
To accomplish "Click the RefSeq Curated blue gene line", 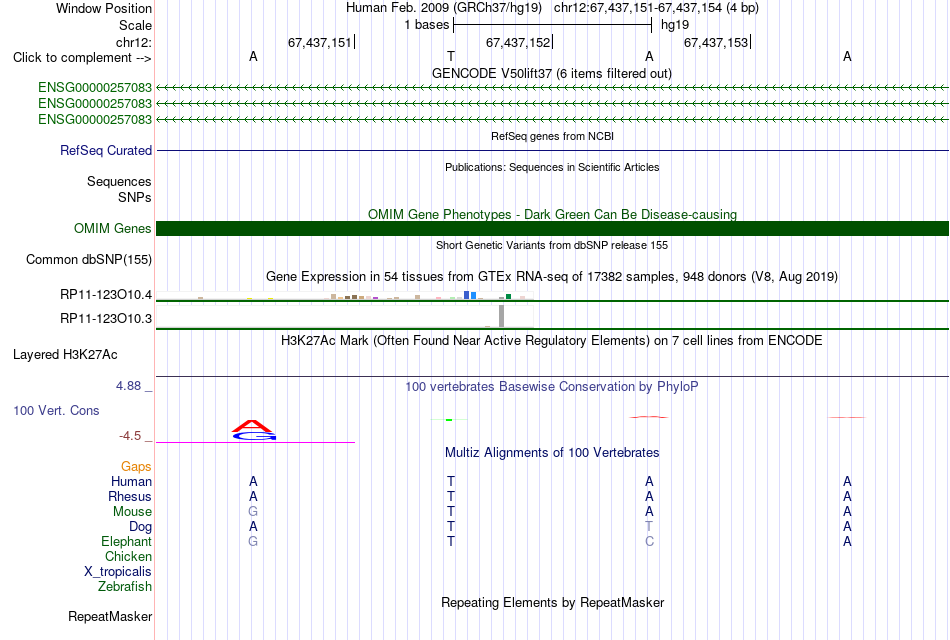I will tap(552, 150).
